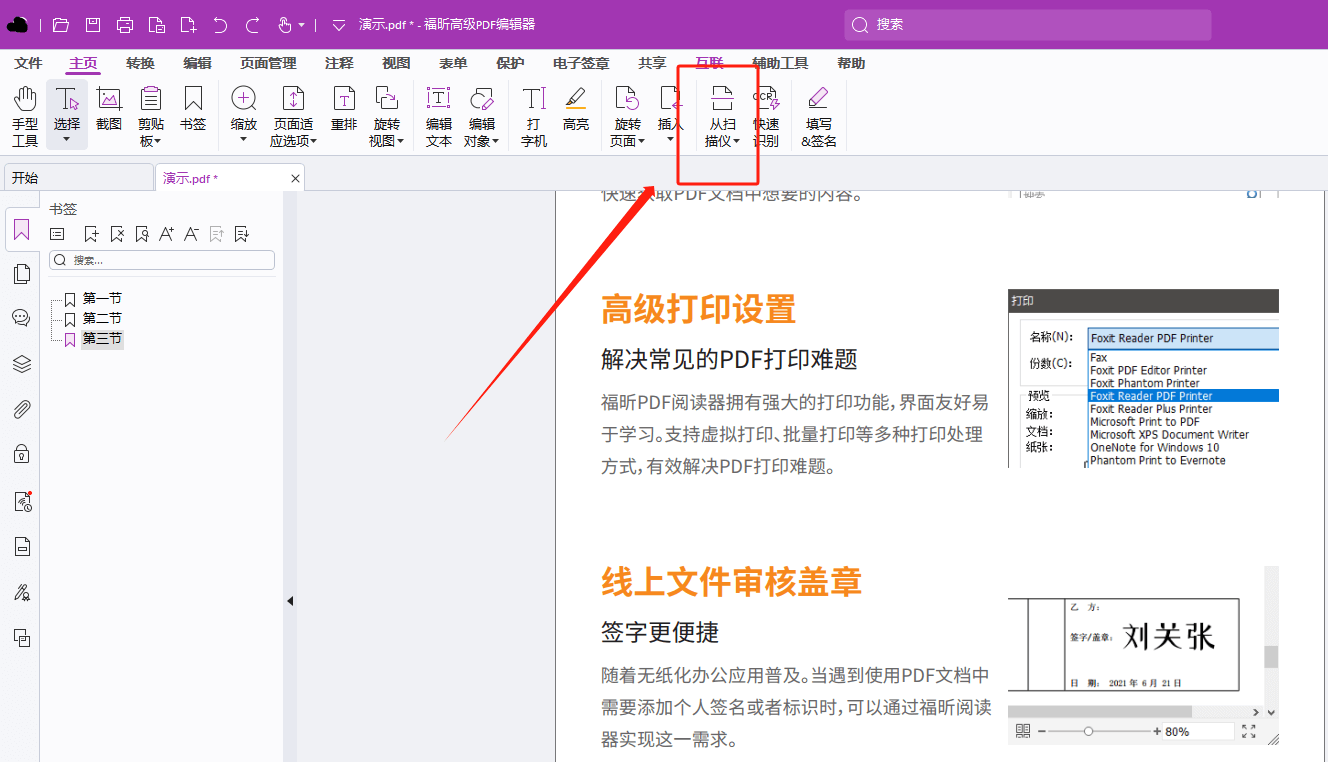
Task: Open quick access toolbar customize arrow
Action: (x=338, y=24)
